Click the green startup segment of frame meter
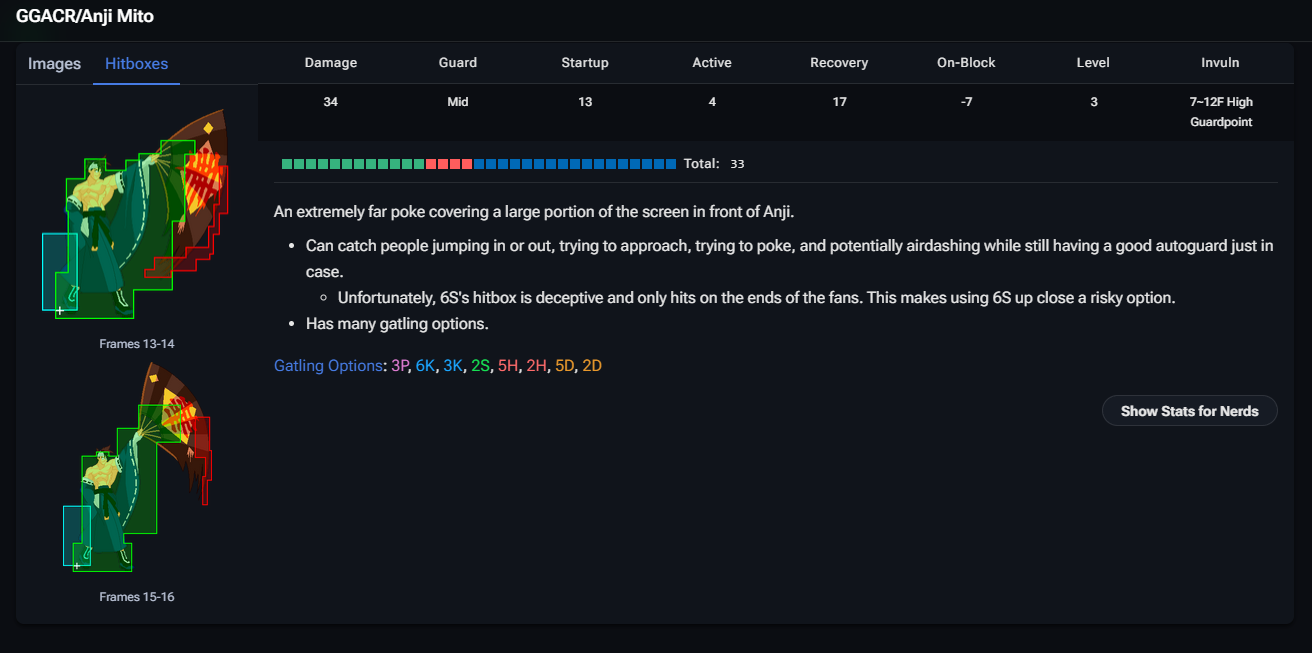Viewport: 1312px width, 653px height. 353,164
